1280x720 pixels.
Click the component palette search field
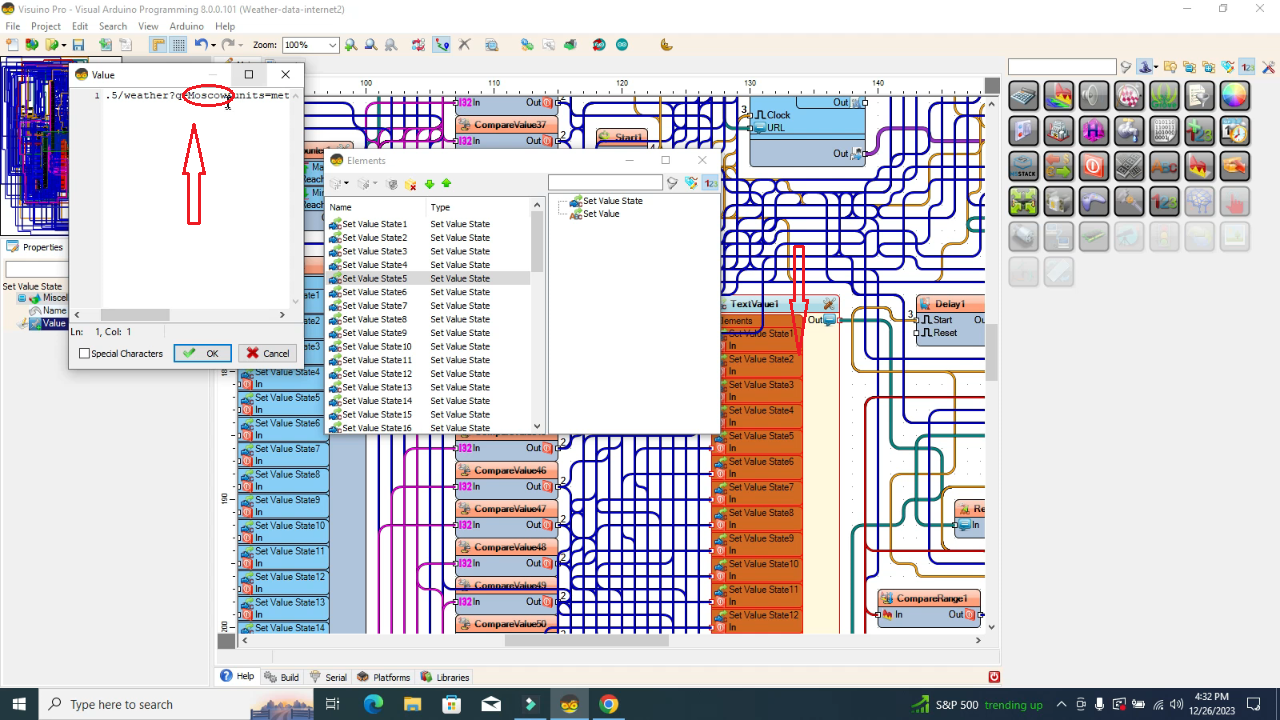[x=1062, y=67]
